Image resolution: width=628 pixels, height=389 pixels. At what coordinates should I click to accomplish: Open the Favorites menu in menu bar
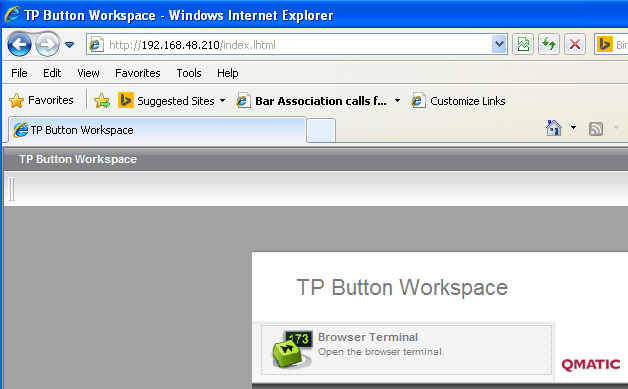(x=137, y=73)
